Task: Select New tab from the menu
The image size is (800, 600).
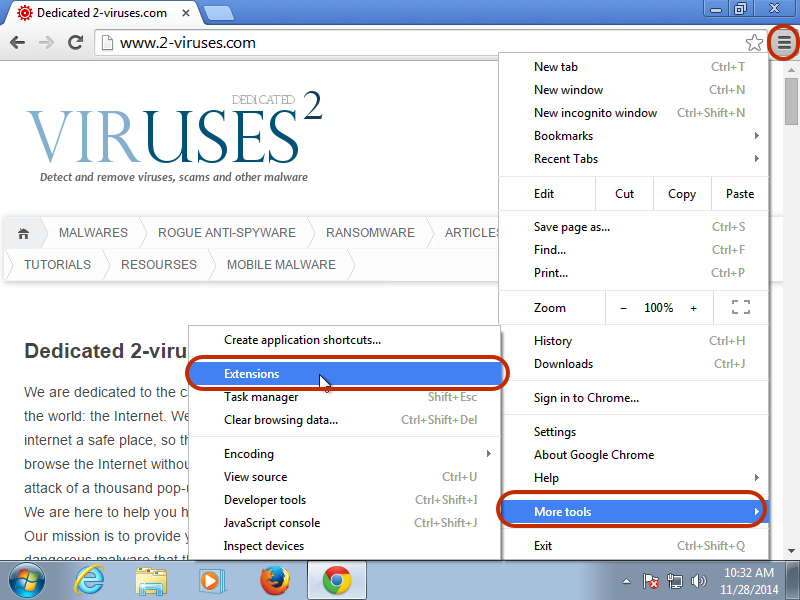Action: tap(634, 67)
